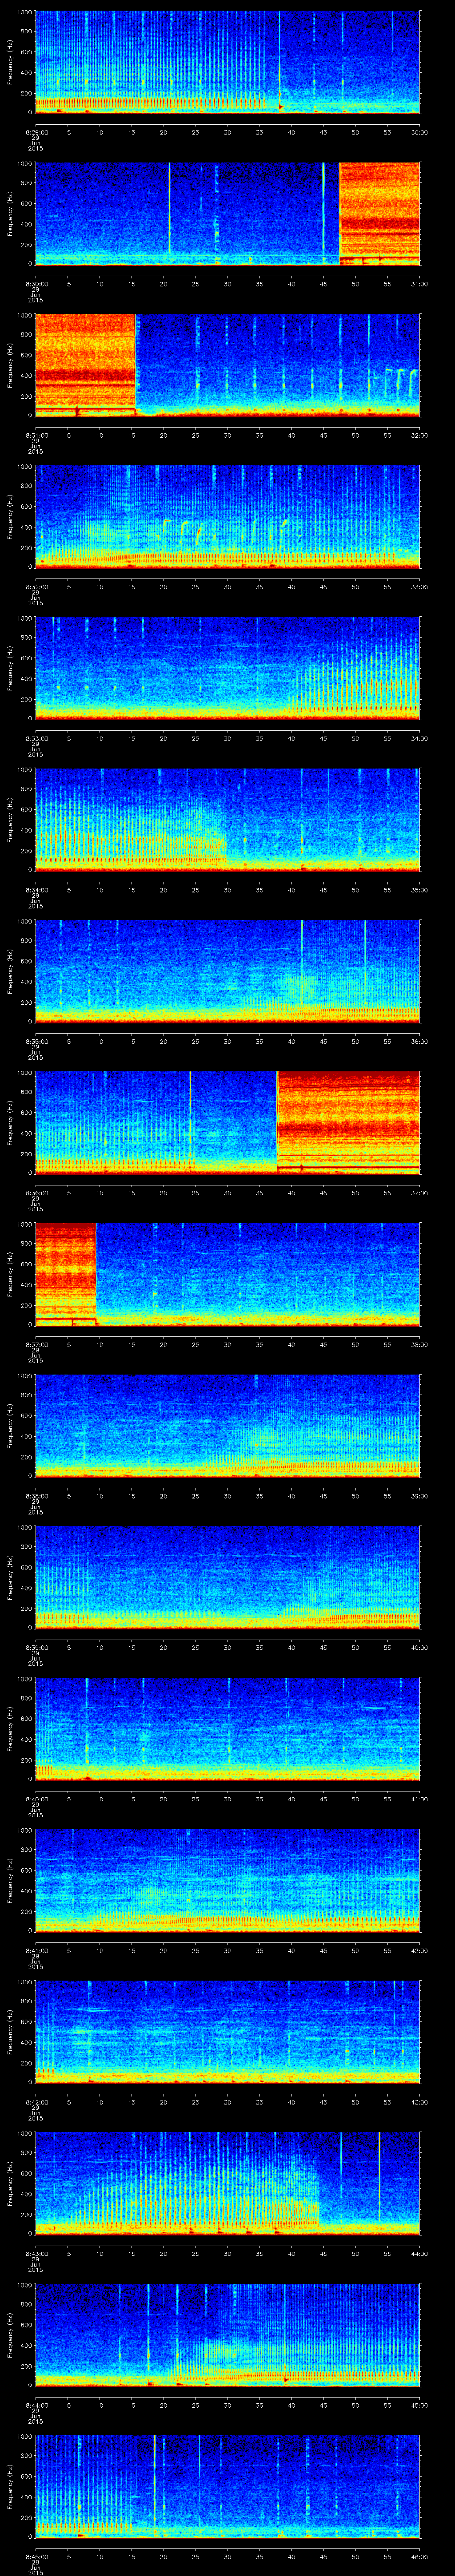
Task: Click the 43:00 end time label
Action: (x=419, y=2101)
